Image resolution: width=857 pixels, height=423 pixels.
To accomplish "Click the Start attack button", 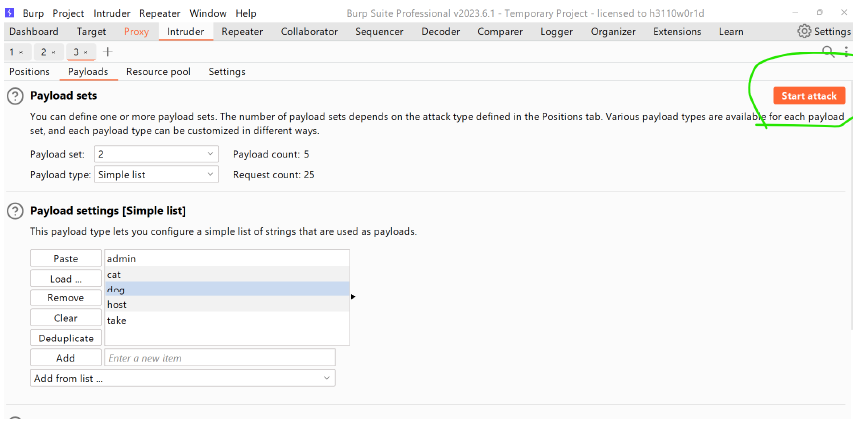I will [809, 96].
